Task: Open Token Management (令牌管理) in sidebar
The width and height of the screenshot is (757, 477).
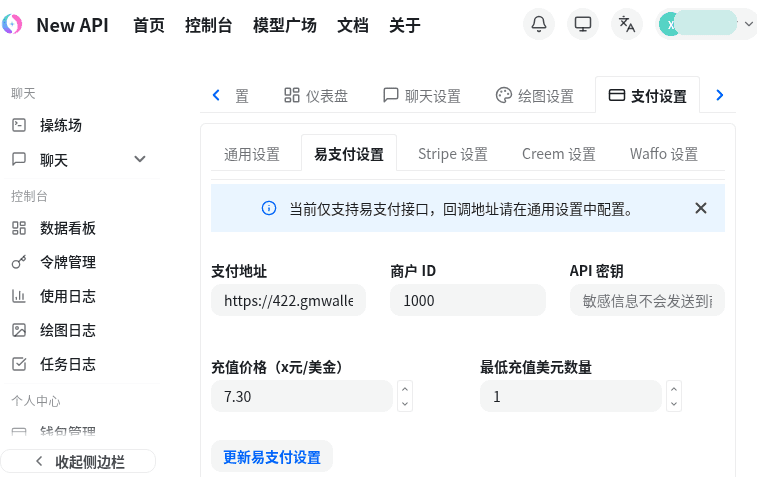Action: [x=67, y=262]
